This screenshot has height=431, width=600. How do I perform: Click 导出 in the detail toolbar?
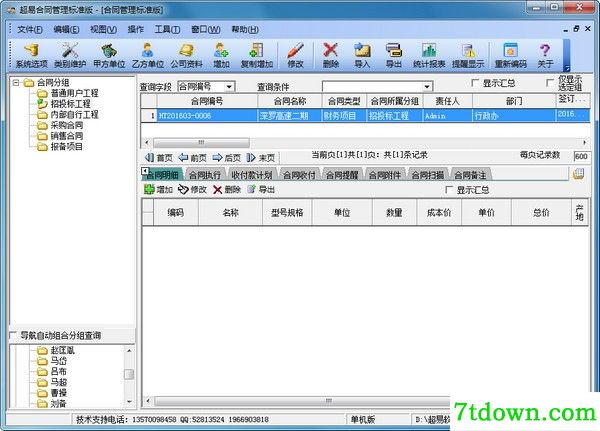[x=261, y=189]
